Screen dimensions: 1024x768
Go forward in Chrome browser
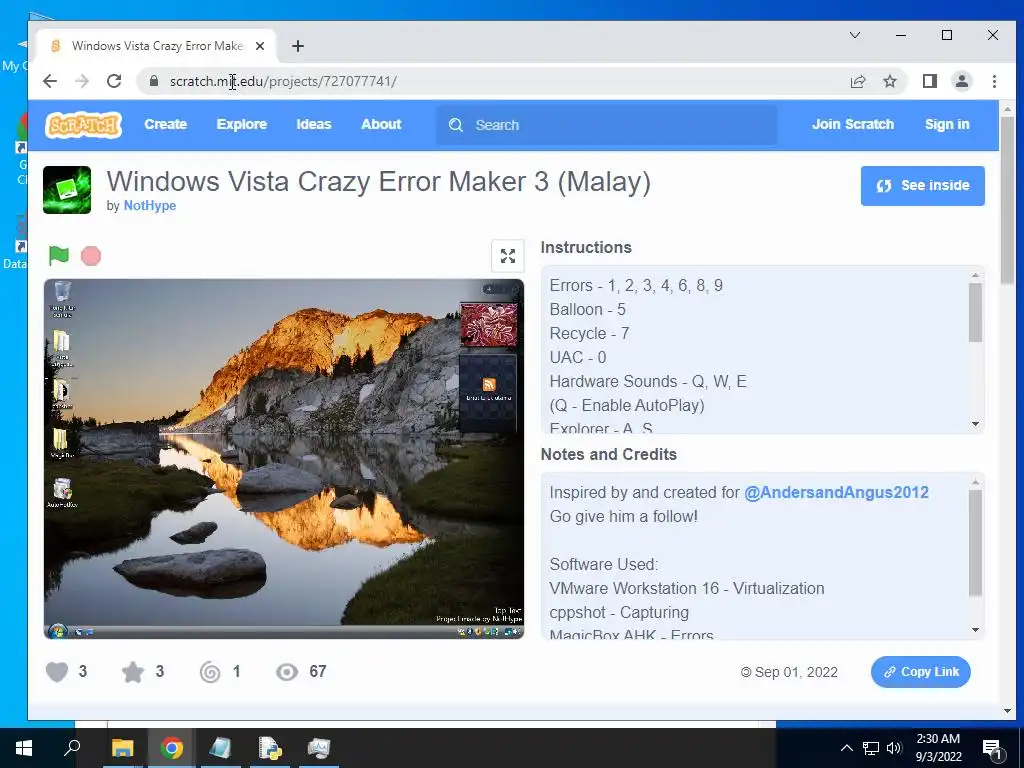[82, 81]
